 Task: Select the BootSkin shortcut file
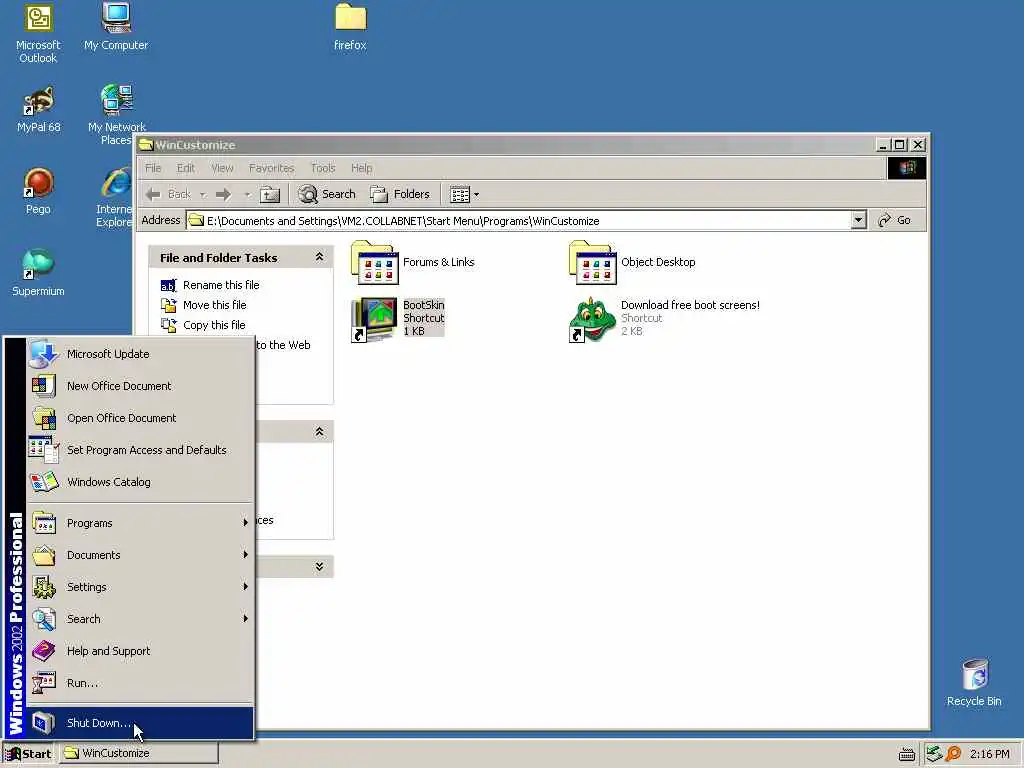[x=398, y=319]
